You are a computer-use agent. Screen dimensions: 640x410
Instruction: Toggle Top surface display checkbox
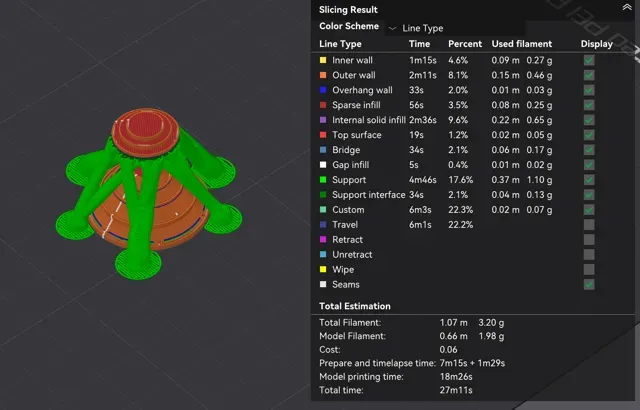[x=589, y=135]
